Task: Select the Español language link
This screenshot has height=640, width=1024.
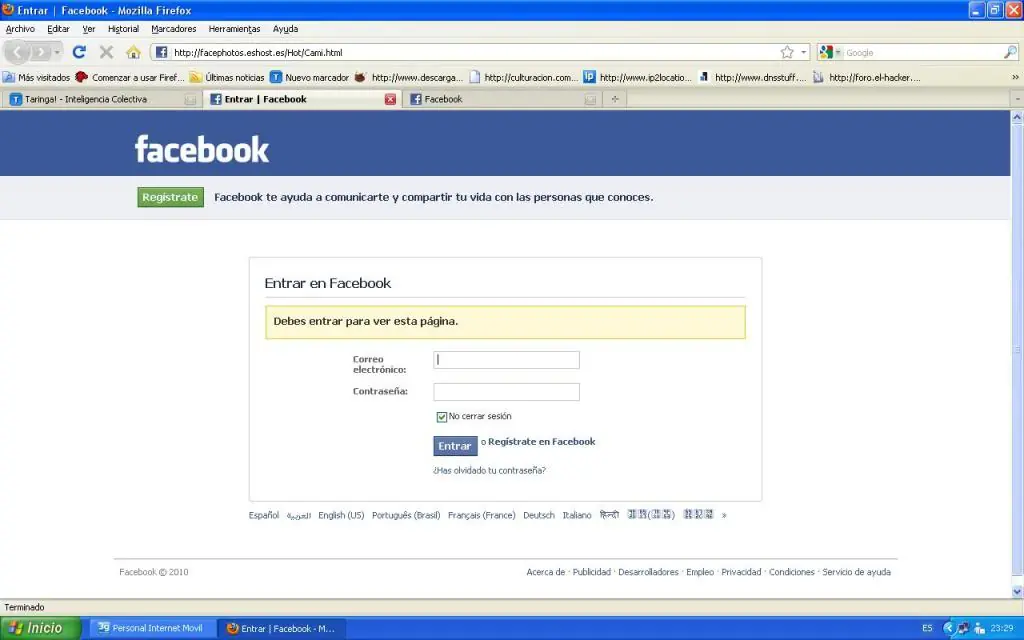Action: 264,515
